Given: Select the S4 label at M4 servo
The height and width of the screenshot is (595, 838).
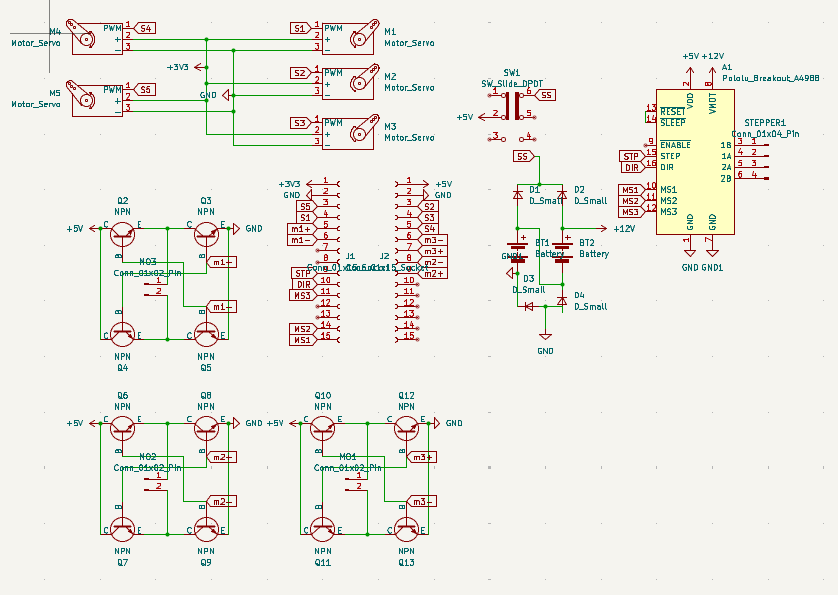Looking at the screenshot, I should click(146, 28).
